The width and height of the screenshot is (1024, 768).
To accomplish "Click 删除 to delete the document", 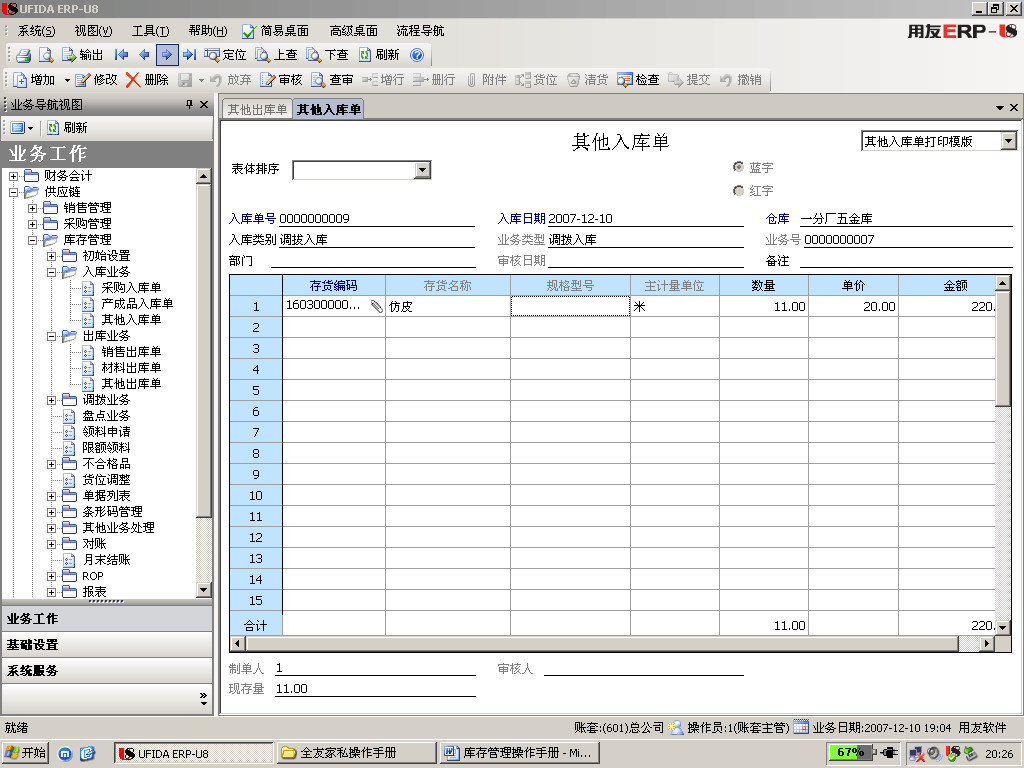I will click(x=147, y=80).
